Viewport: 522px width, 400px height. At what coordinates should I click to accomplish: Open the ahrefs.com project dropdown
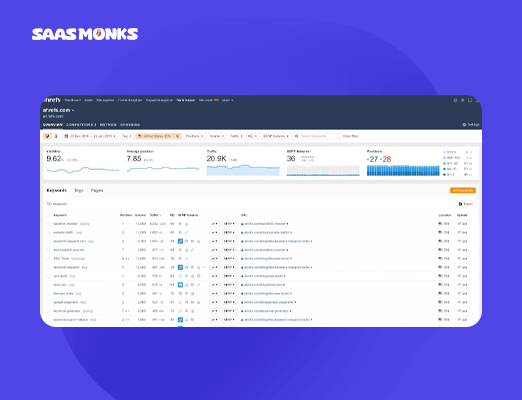(58, 110)
